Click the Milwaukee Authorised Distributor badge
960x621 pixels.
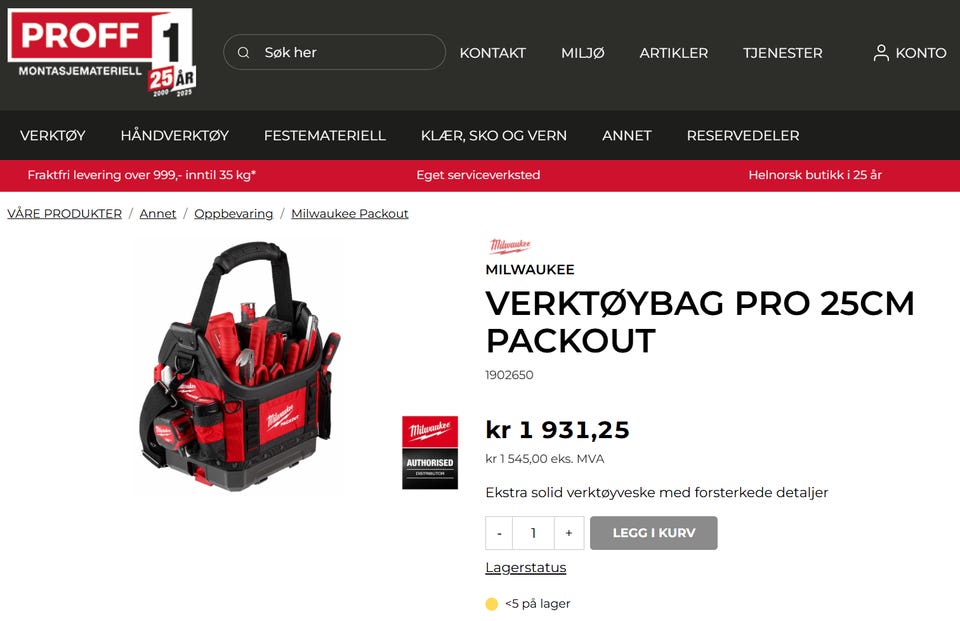[430, 453]
